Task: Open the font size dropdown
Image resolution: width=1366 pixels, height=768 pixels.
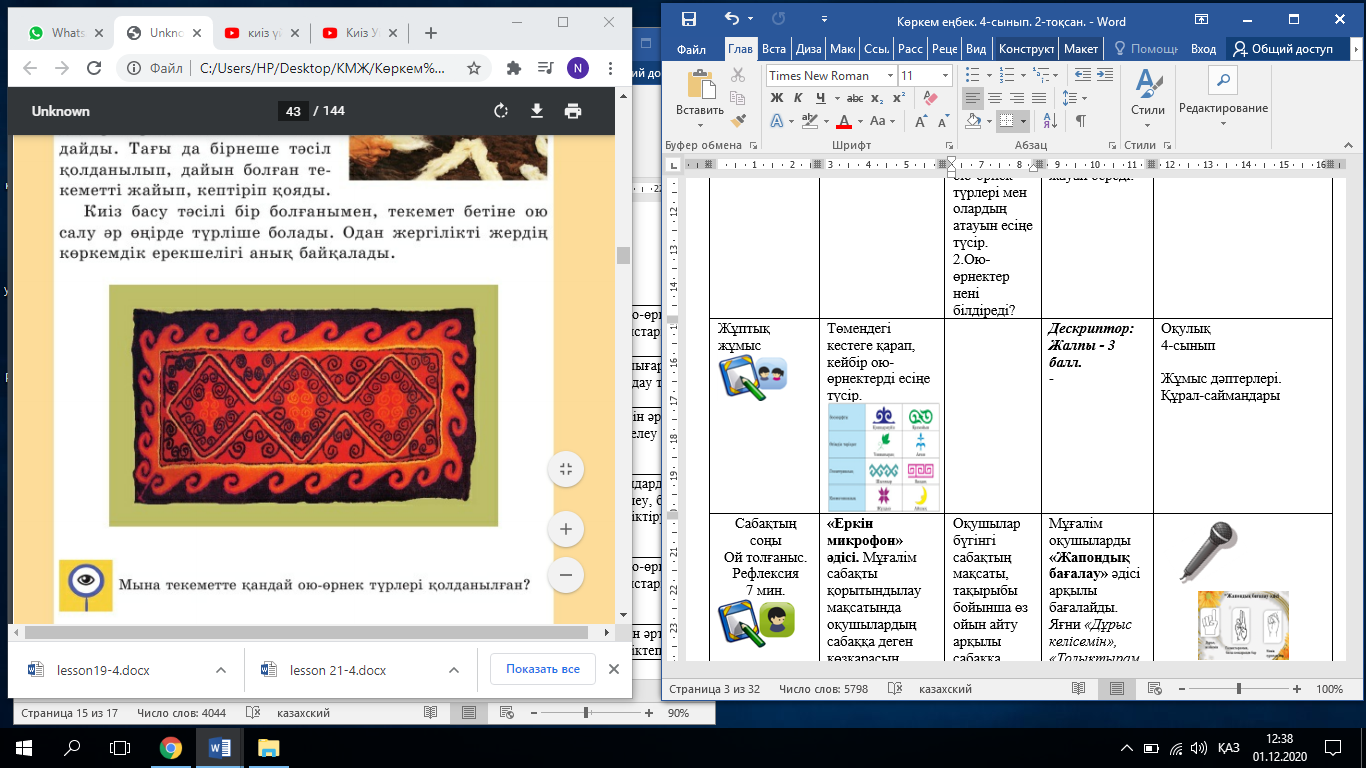Action: [x=945, y=76]
